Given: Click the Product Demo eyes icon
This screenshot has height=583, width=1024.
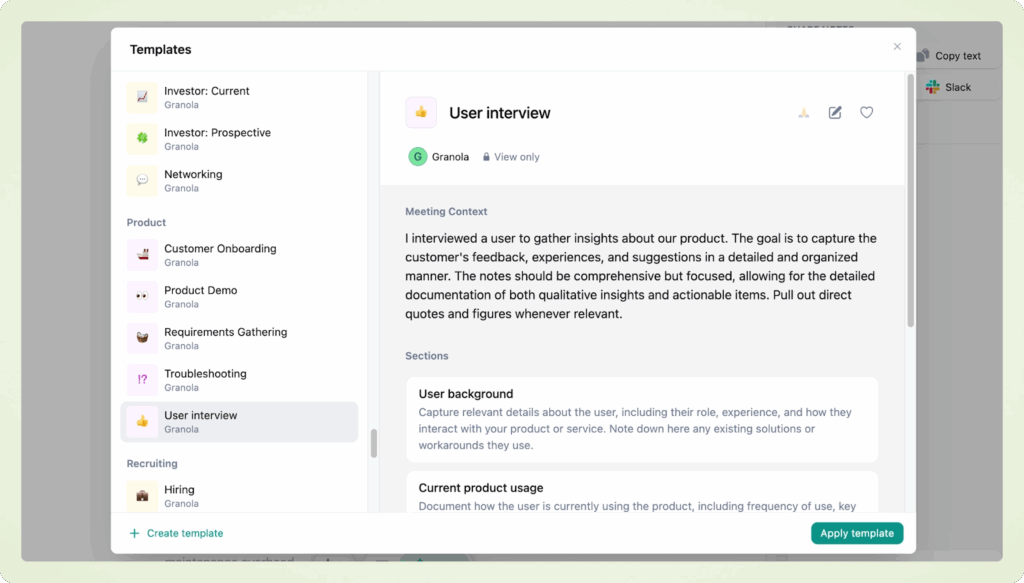Looking at the screenshot, I should [142, 297].
